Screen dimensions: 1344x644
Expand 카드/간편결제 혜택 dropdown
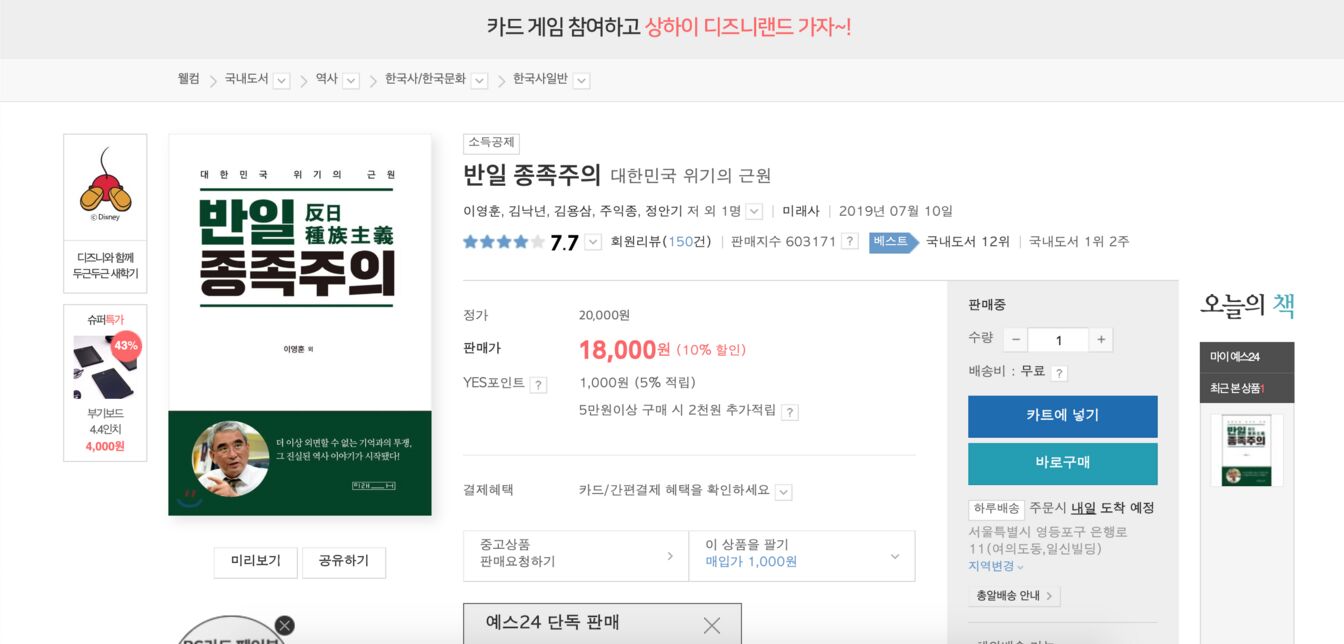[x=783, y=492]
